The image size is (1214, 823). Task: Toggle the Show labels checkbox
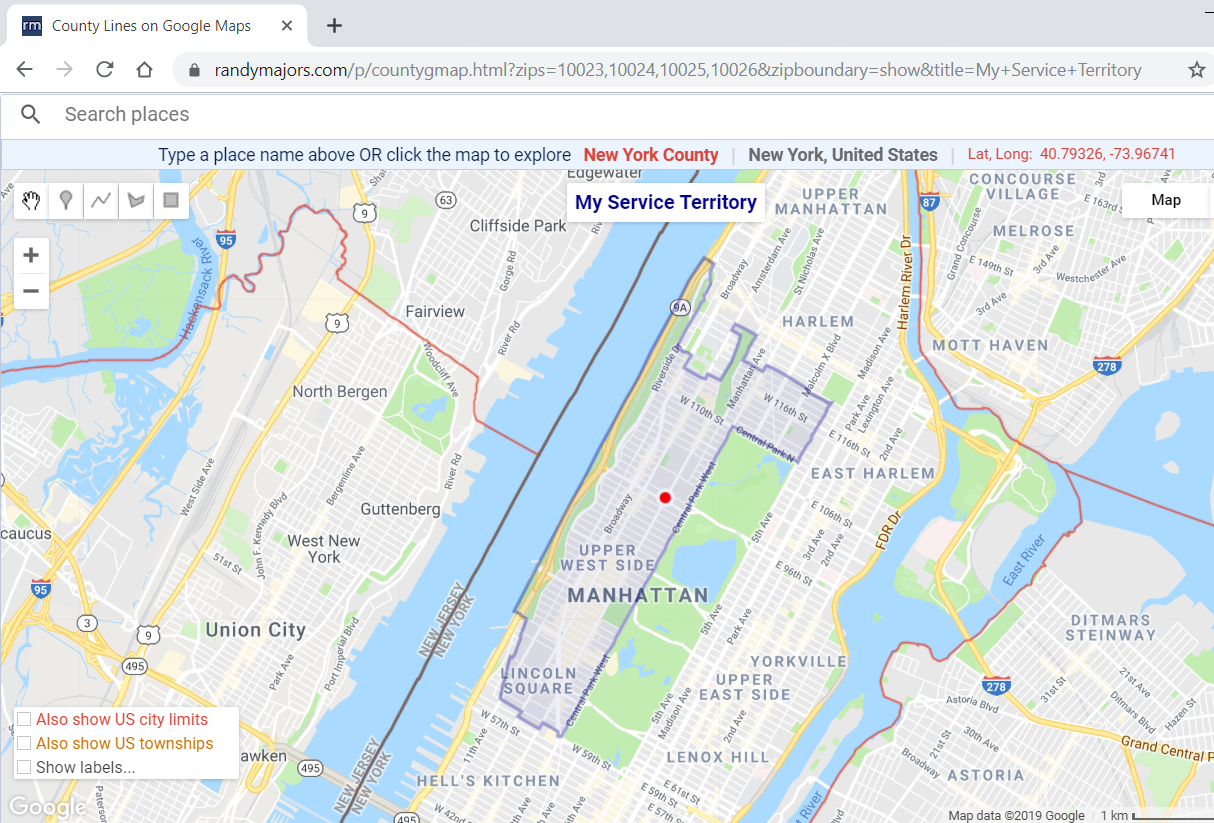coord(24,767)
